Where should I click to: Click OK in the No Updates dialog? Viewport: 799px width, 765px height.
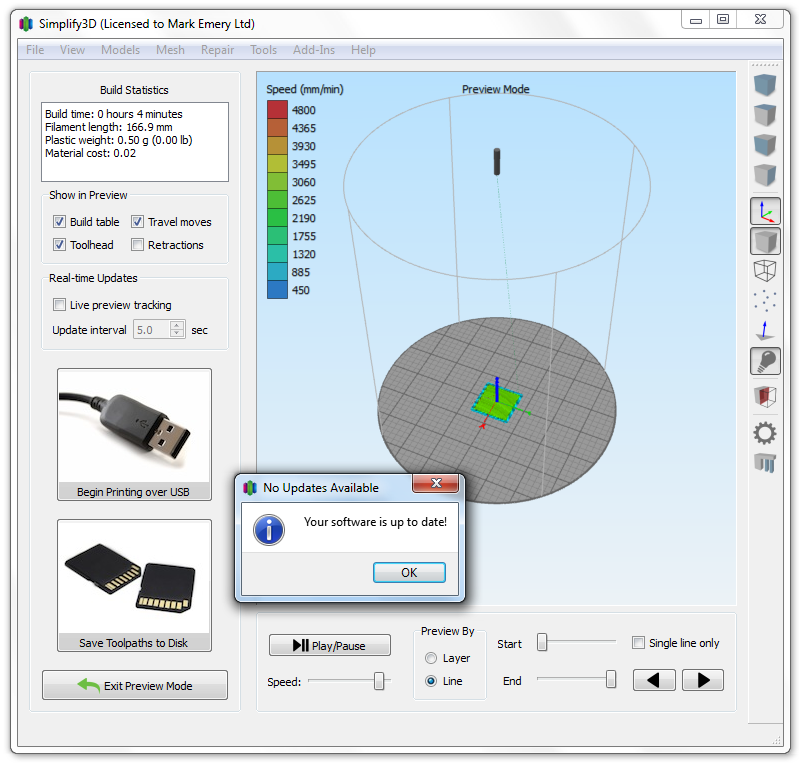click(409, 573)
